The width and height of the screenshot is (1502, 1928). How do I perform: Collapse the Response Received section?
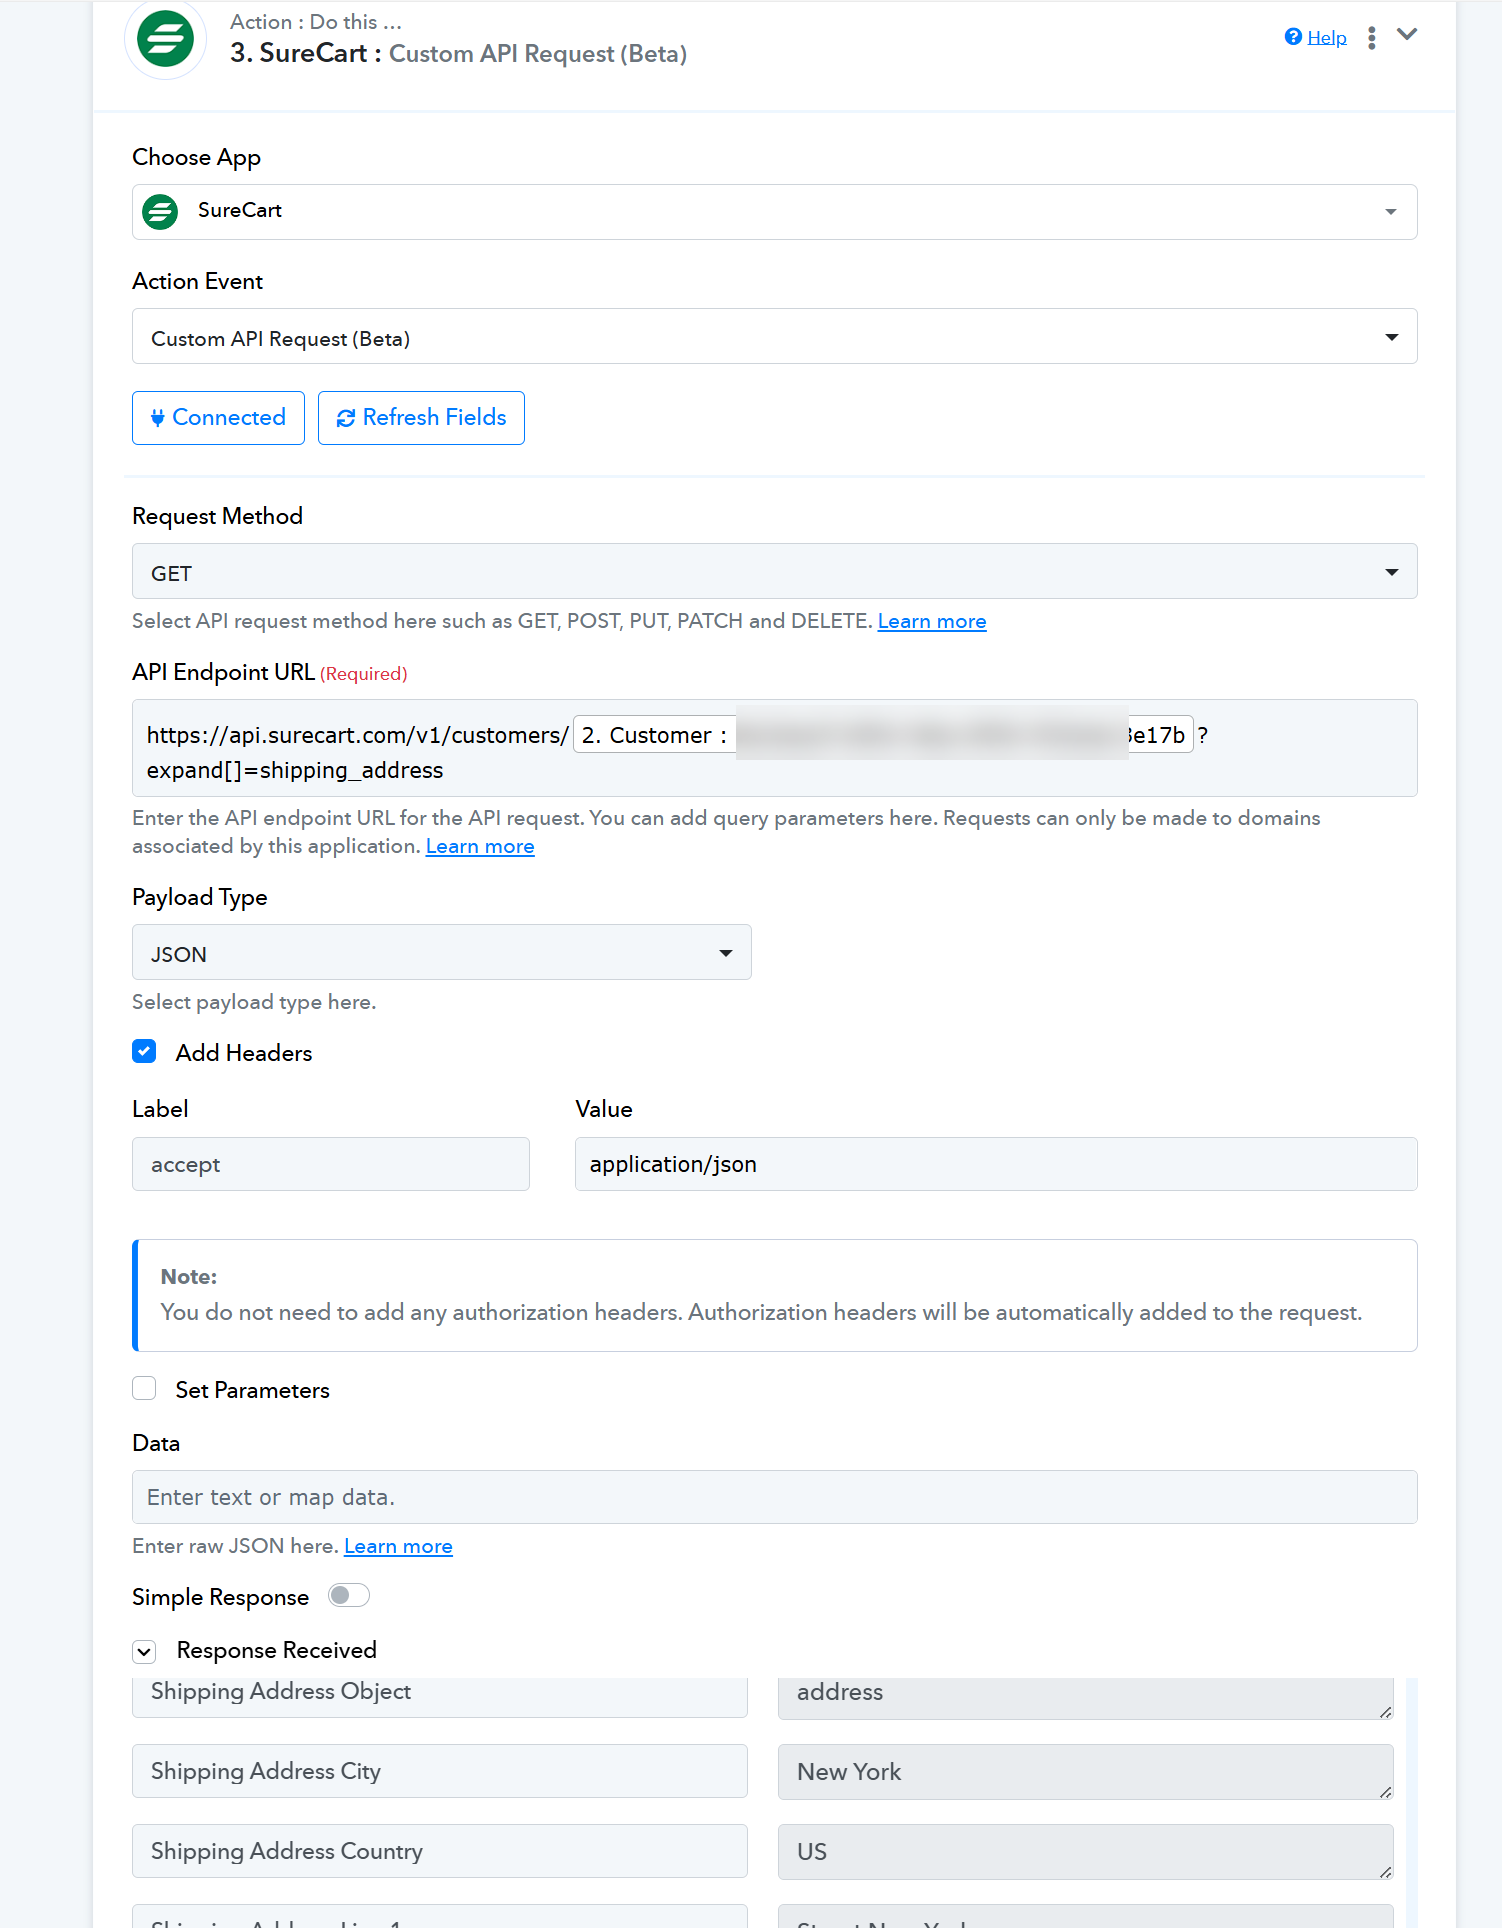[144, 1651]
